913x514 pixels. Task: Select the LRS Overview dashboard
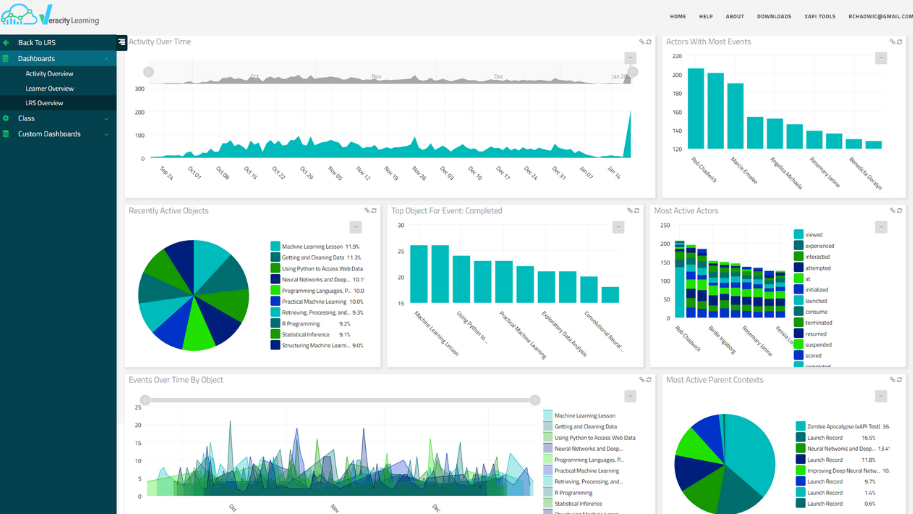coord(44,103)
